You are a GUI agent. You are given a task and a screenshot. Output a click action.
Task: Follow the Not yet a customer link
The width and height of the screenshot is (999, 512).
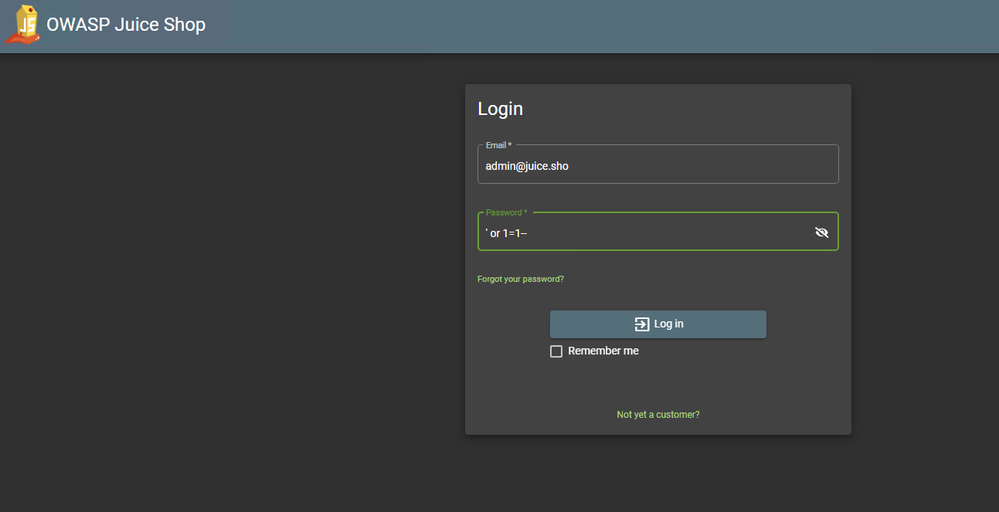658,415
